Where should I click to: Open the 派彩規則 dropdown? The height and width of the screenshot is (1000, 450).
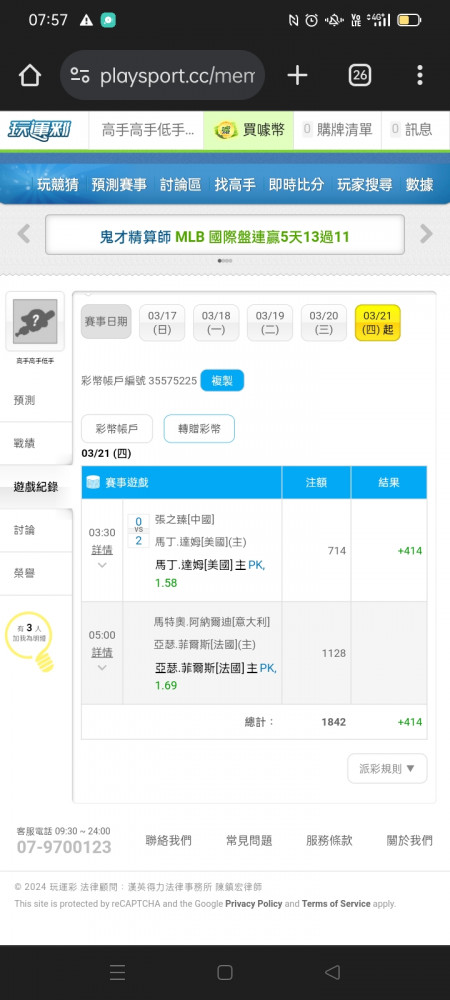pos(387,768)
